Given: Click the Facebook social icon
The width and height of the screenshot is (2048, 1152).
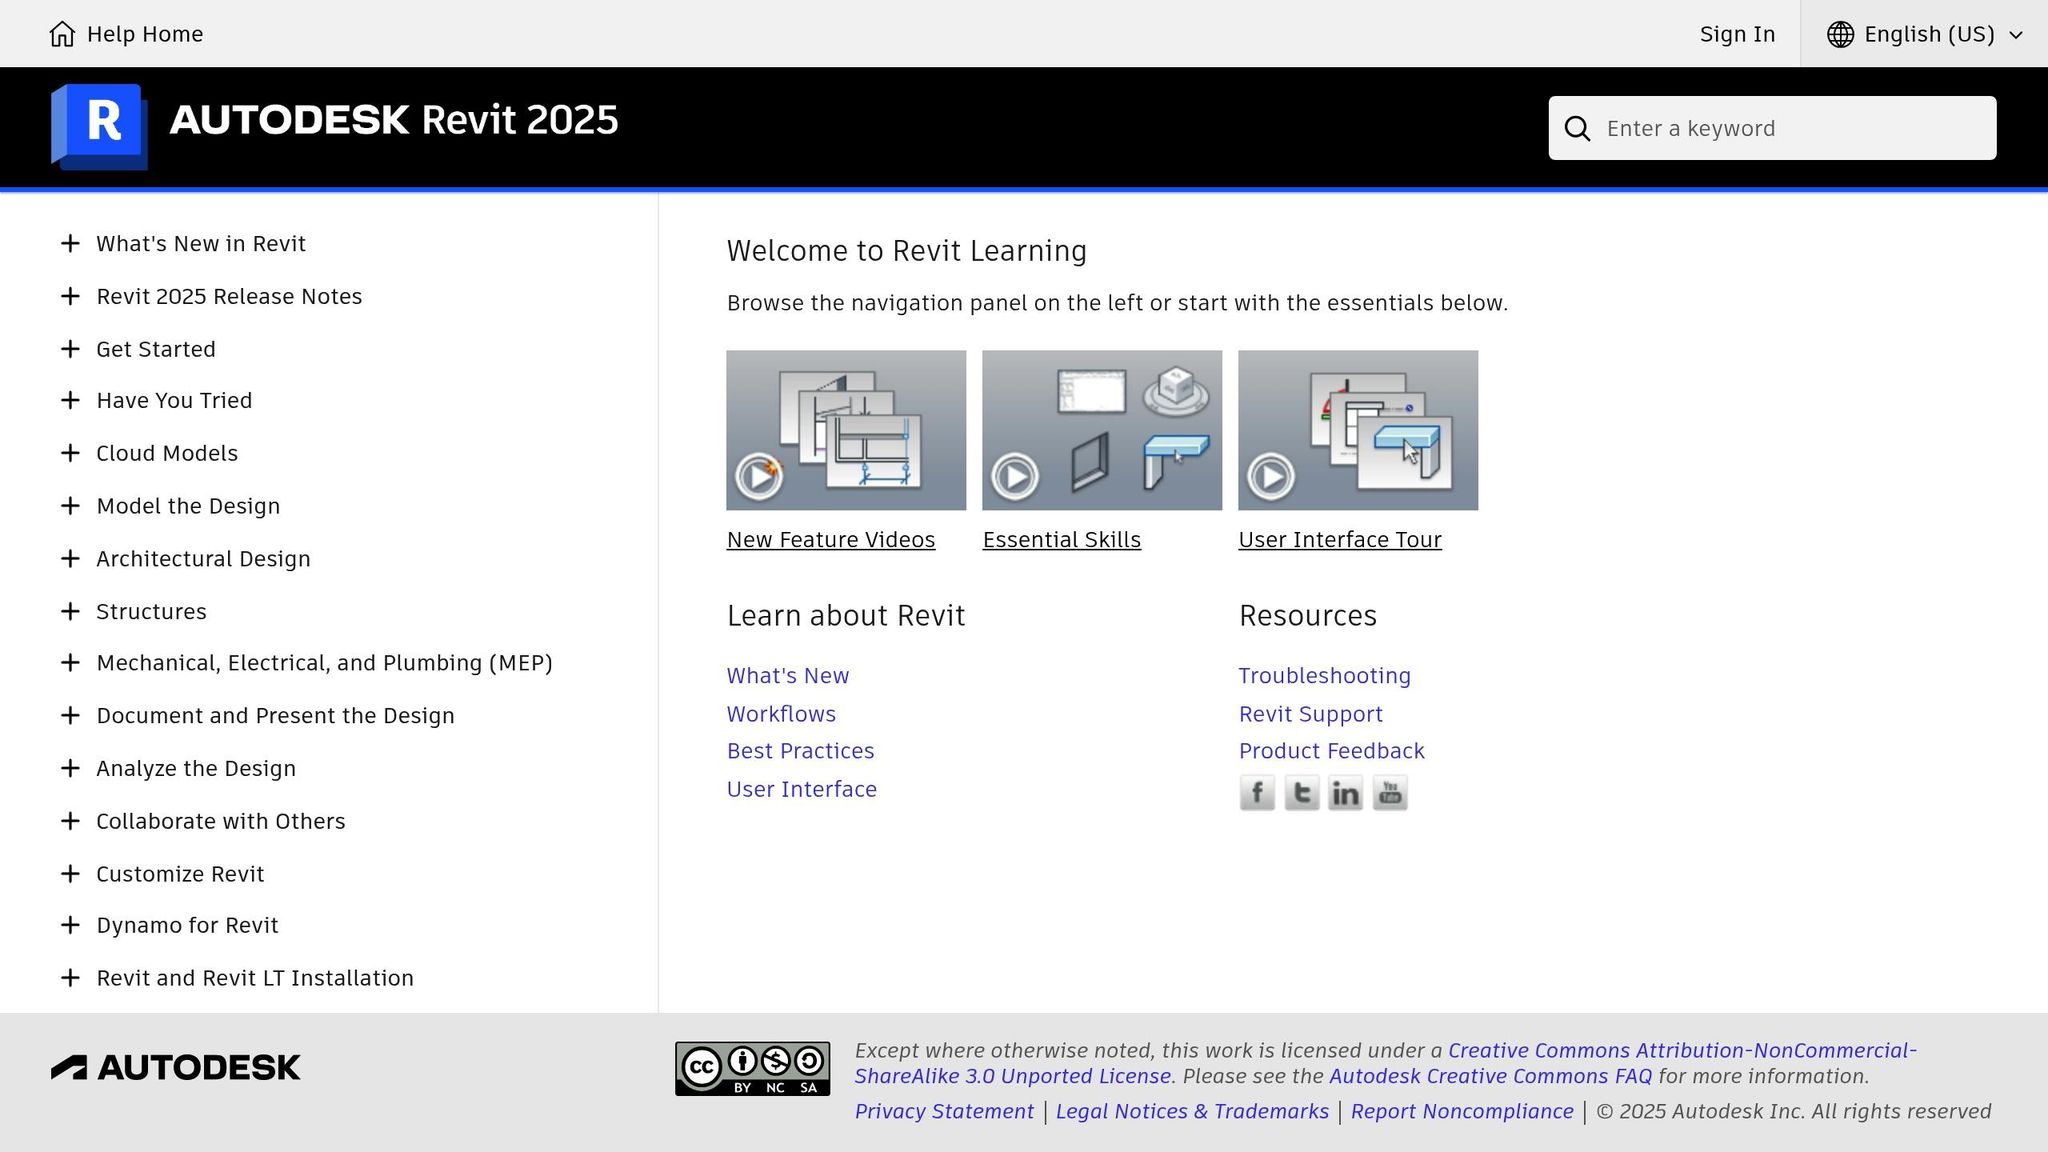Looking at the screenshot, I should coord(1257,793).
